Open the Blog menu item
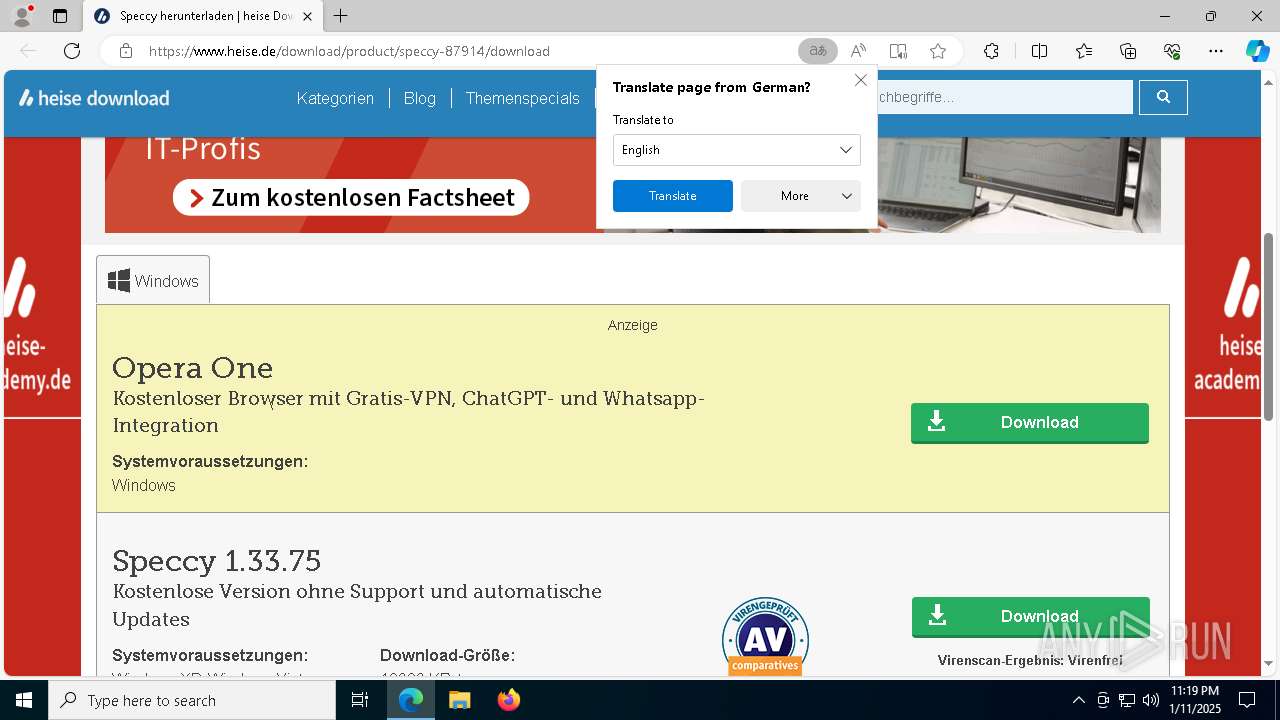Image resolution: width=1280 pixels, height=720 pixels. coord(420,98)
